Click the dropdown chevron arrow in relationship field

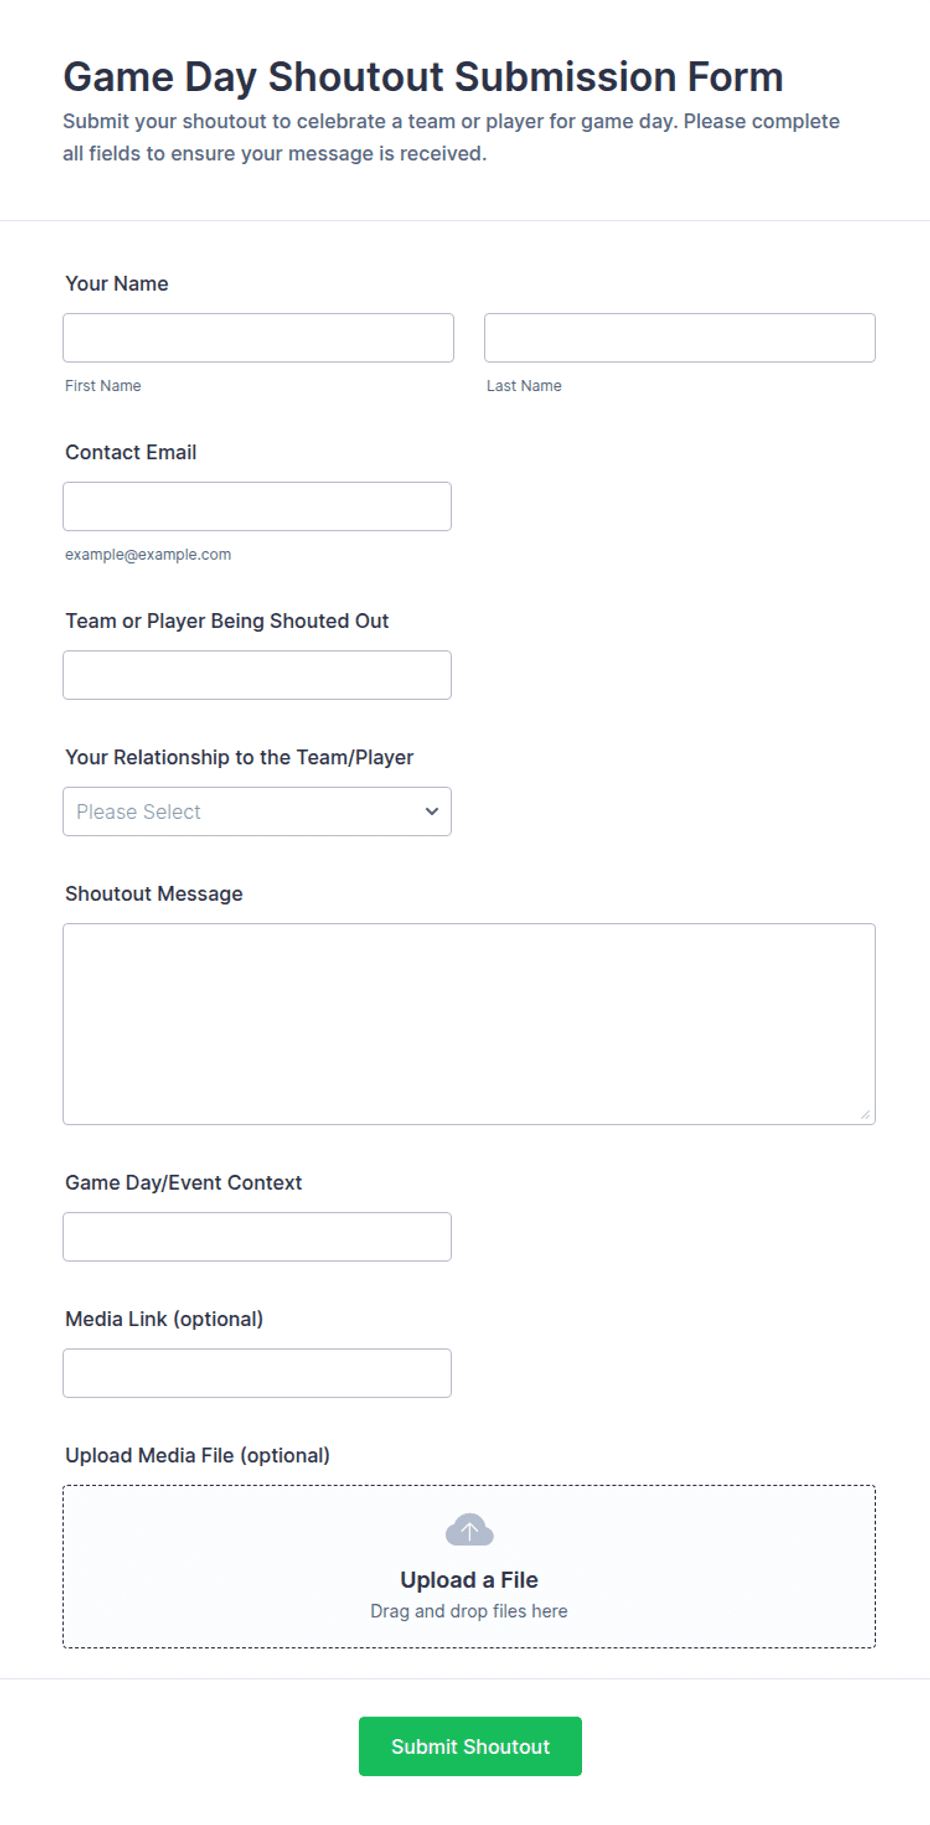pyautogui.click(x=432, y=811)
